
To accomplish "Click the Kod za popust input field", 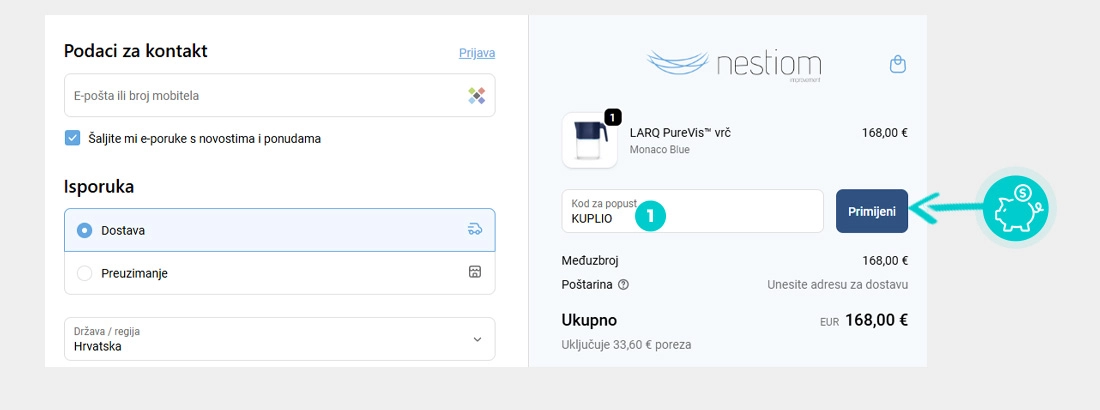I will pos(692,211).
